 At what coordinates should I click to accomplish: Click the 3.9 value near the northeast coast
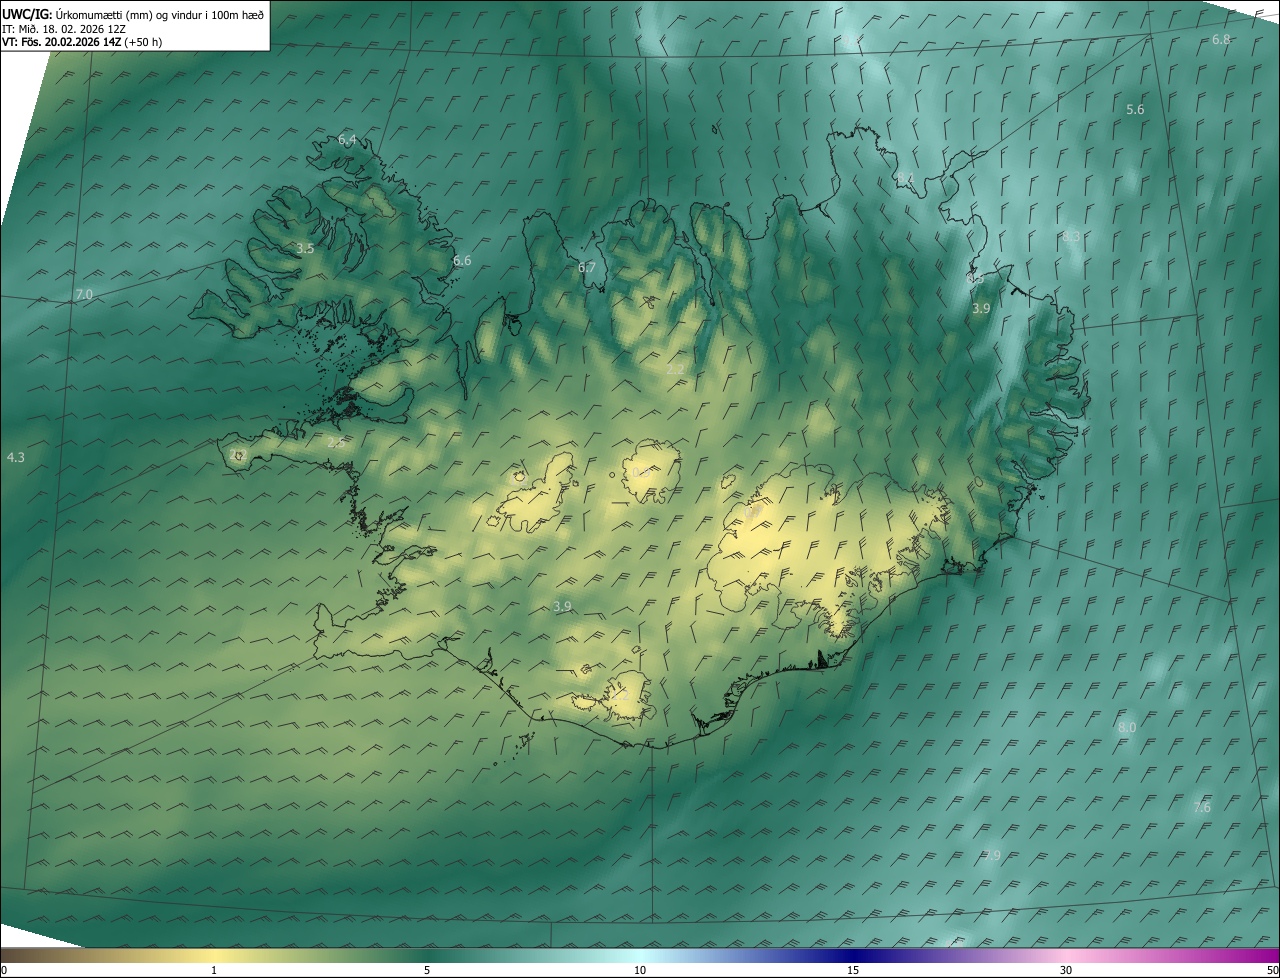(981, 309)
